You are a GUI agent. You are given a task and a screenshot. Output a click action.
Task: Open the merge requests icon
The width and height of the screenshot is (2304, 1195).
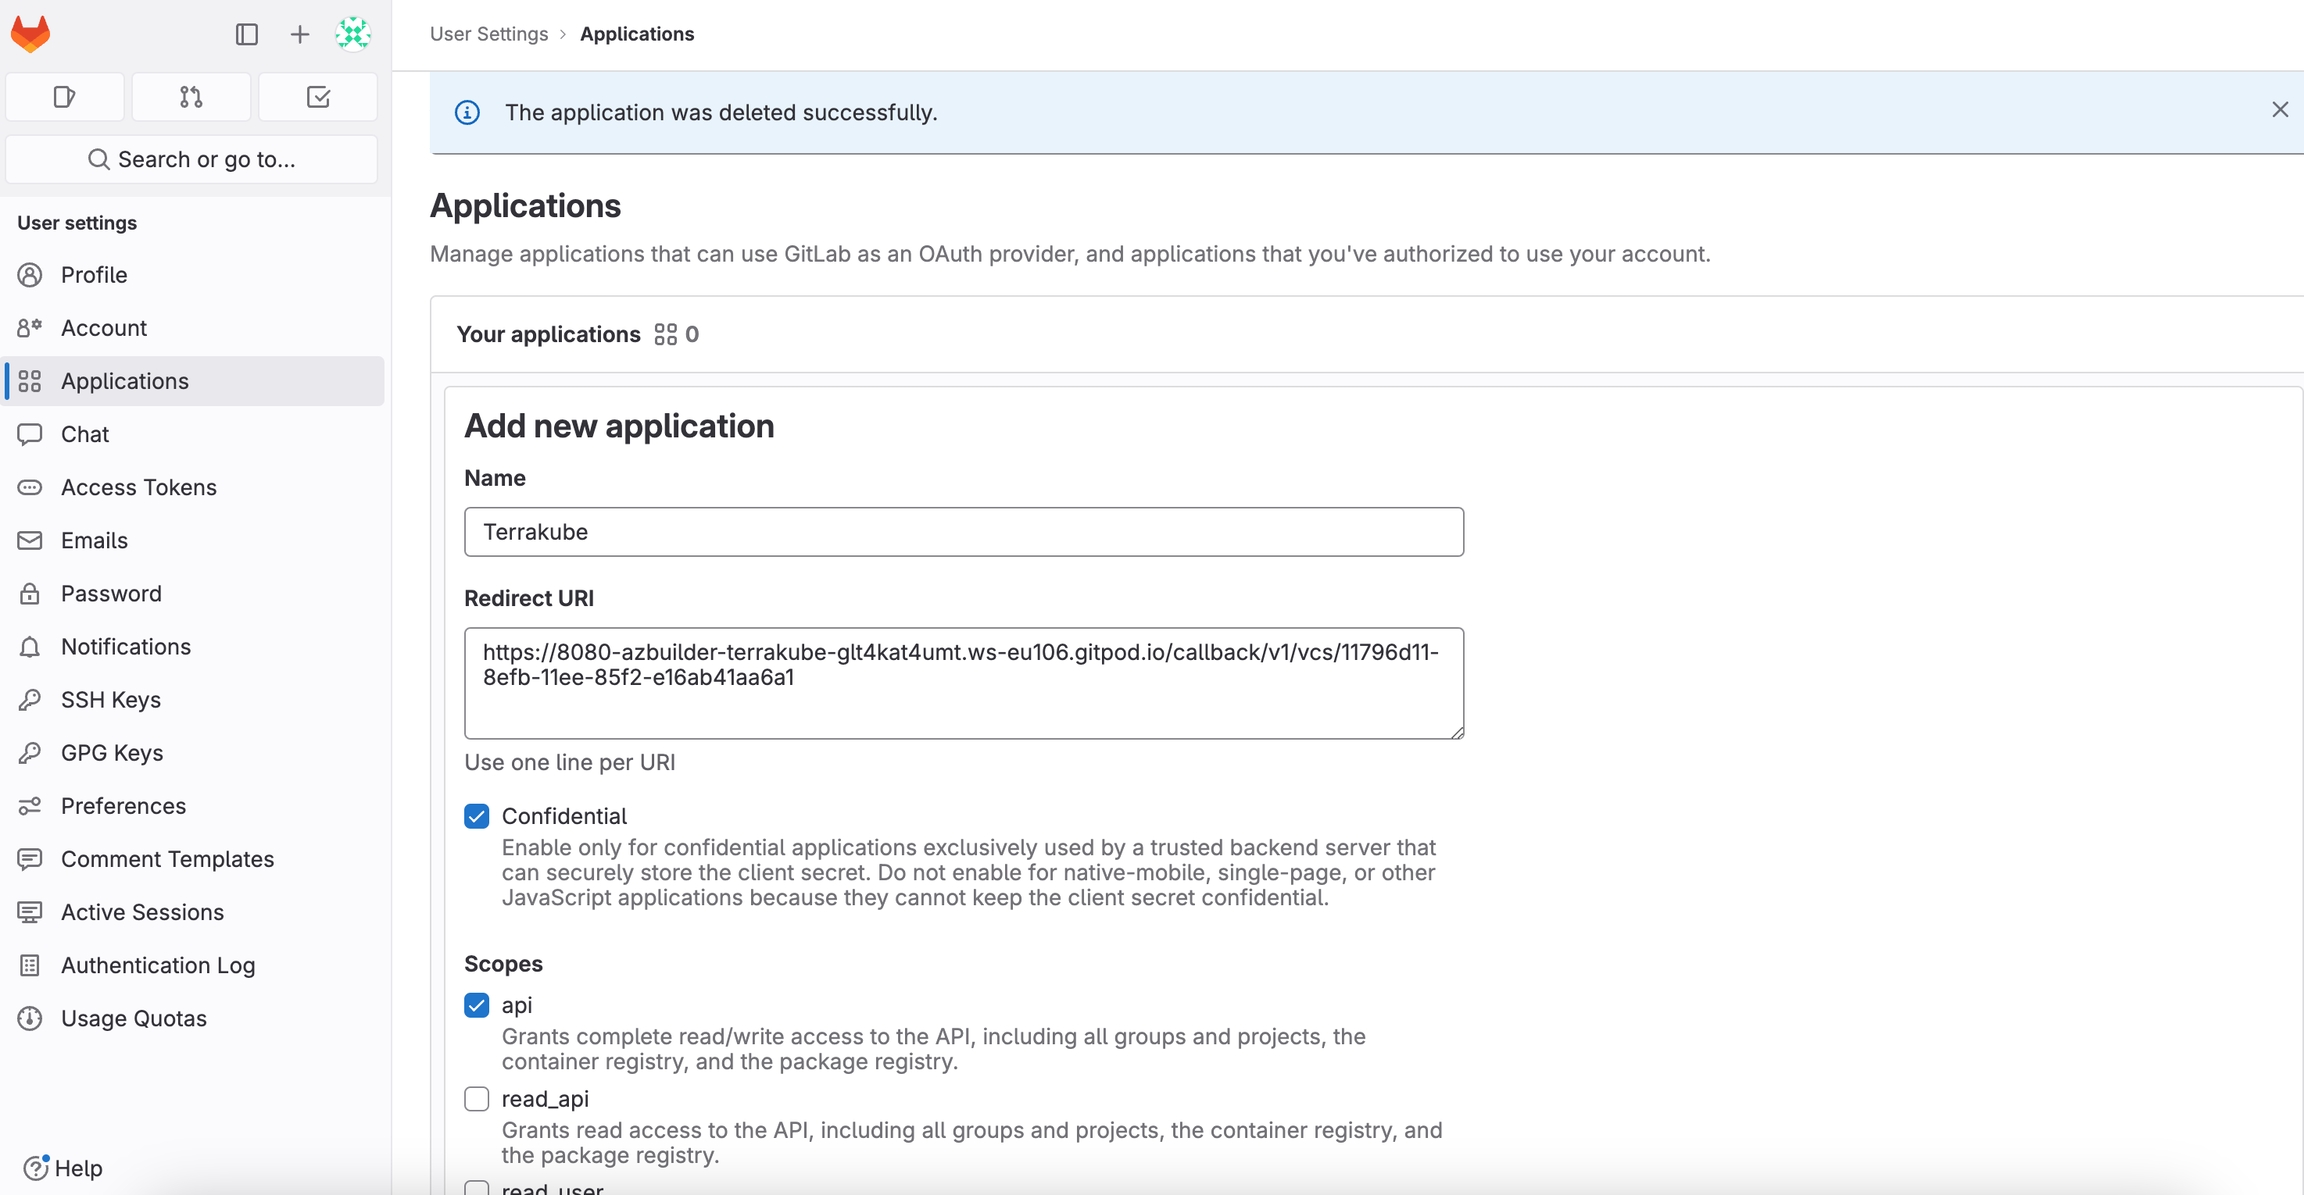click(191, 97)
